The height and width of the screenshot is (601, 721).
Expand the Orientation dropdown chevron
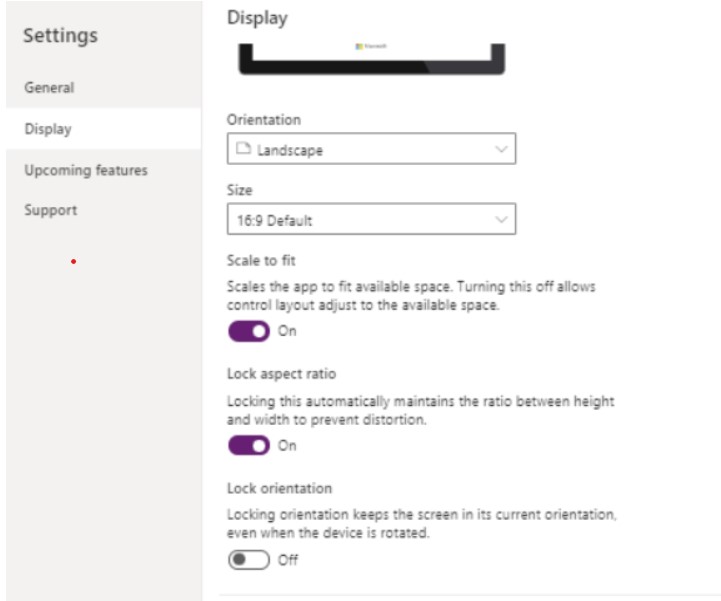tap(501, 150)
